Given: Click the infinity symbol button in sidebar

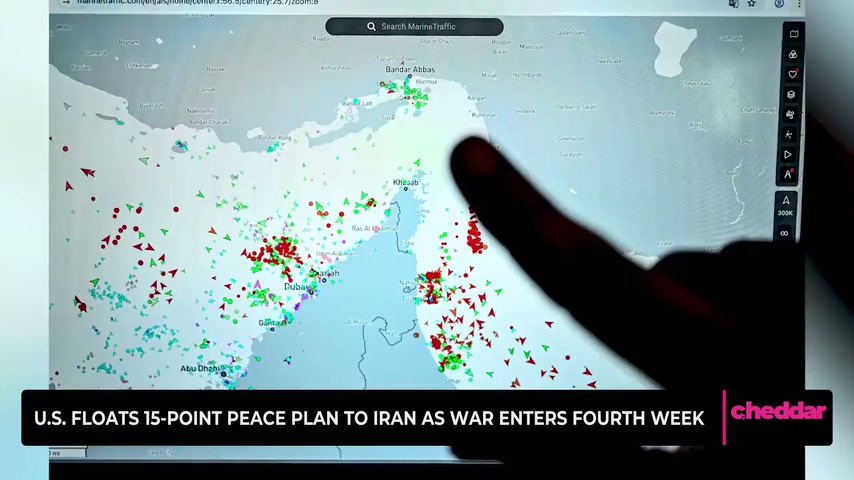Looking at the screenshot, I should [784, 233].
